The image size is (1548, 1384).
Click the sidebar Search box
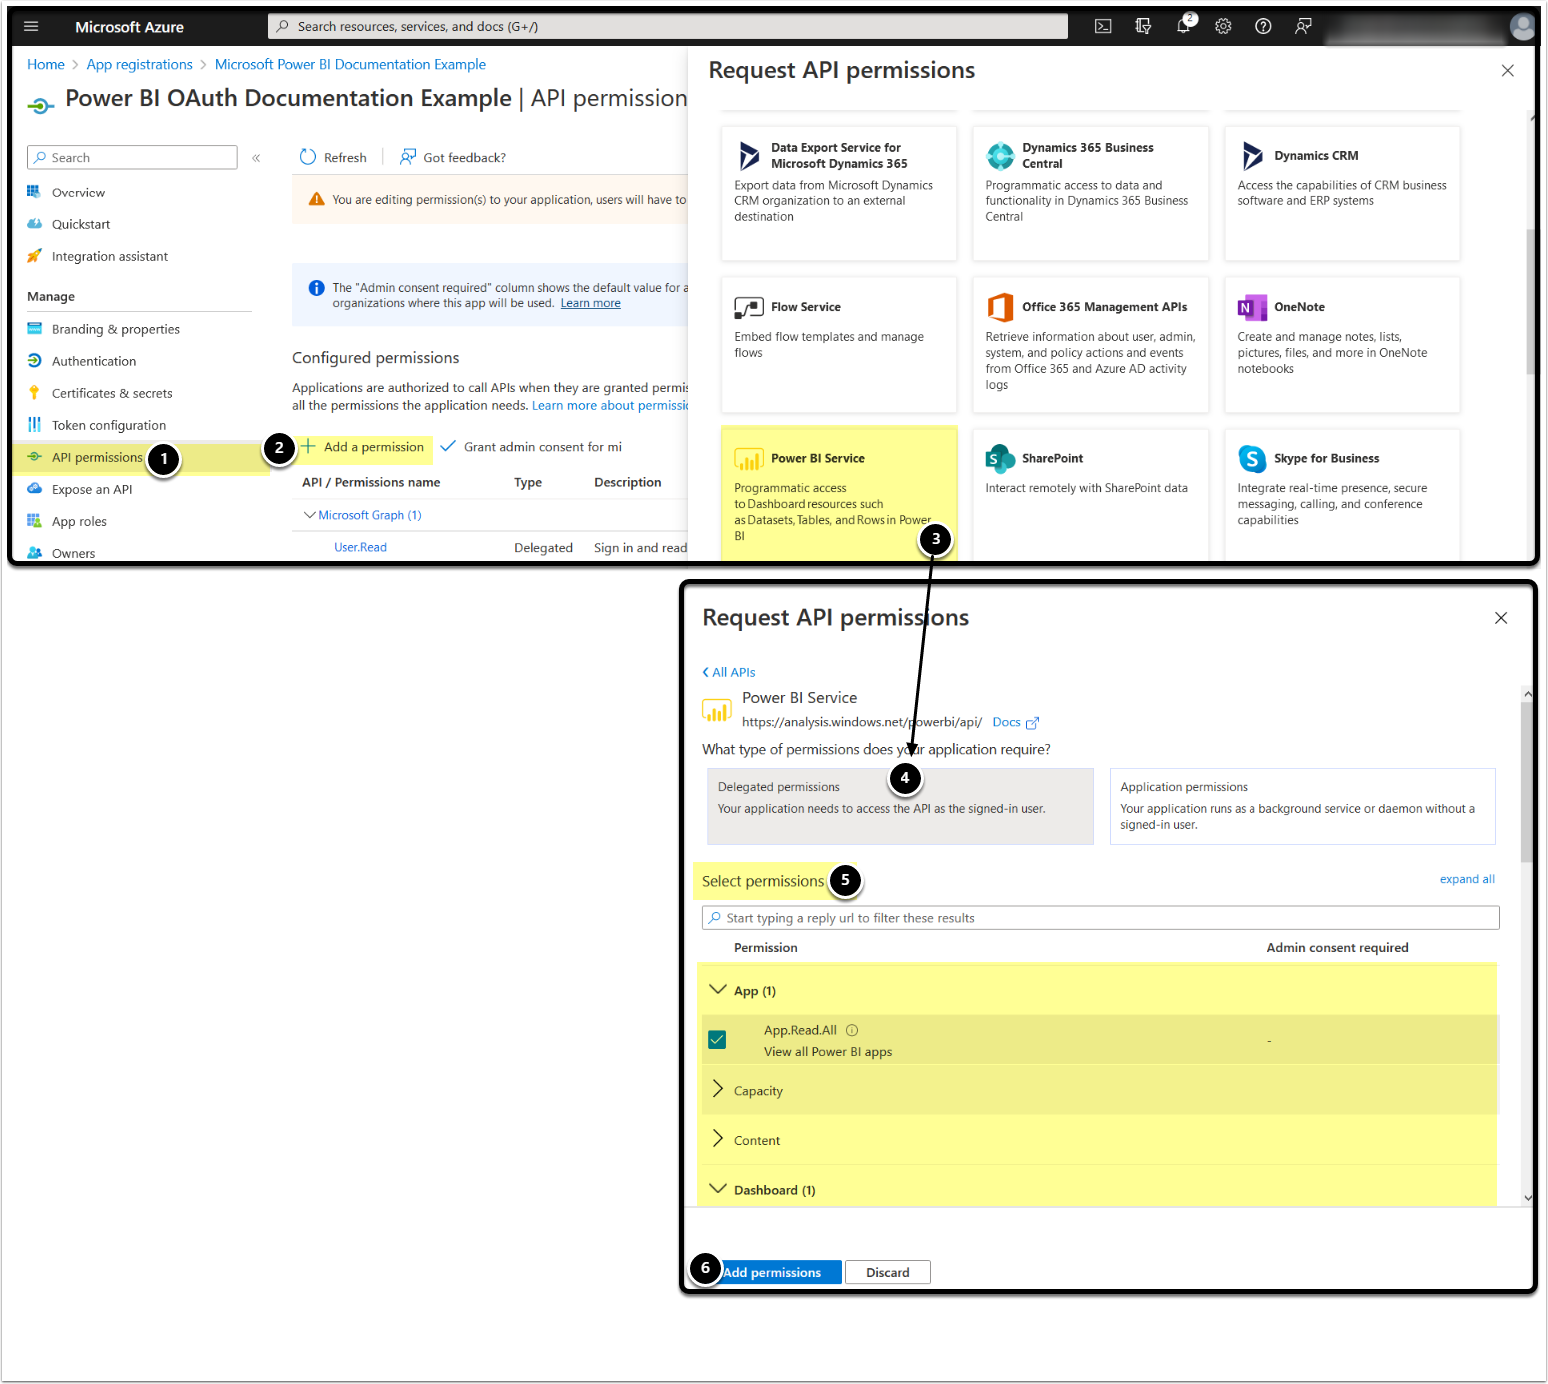coord(132,157)
